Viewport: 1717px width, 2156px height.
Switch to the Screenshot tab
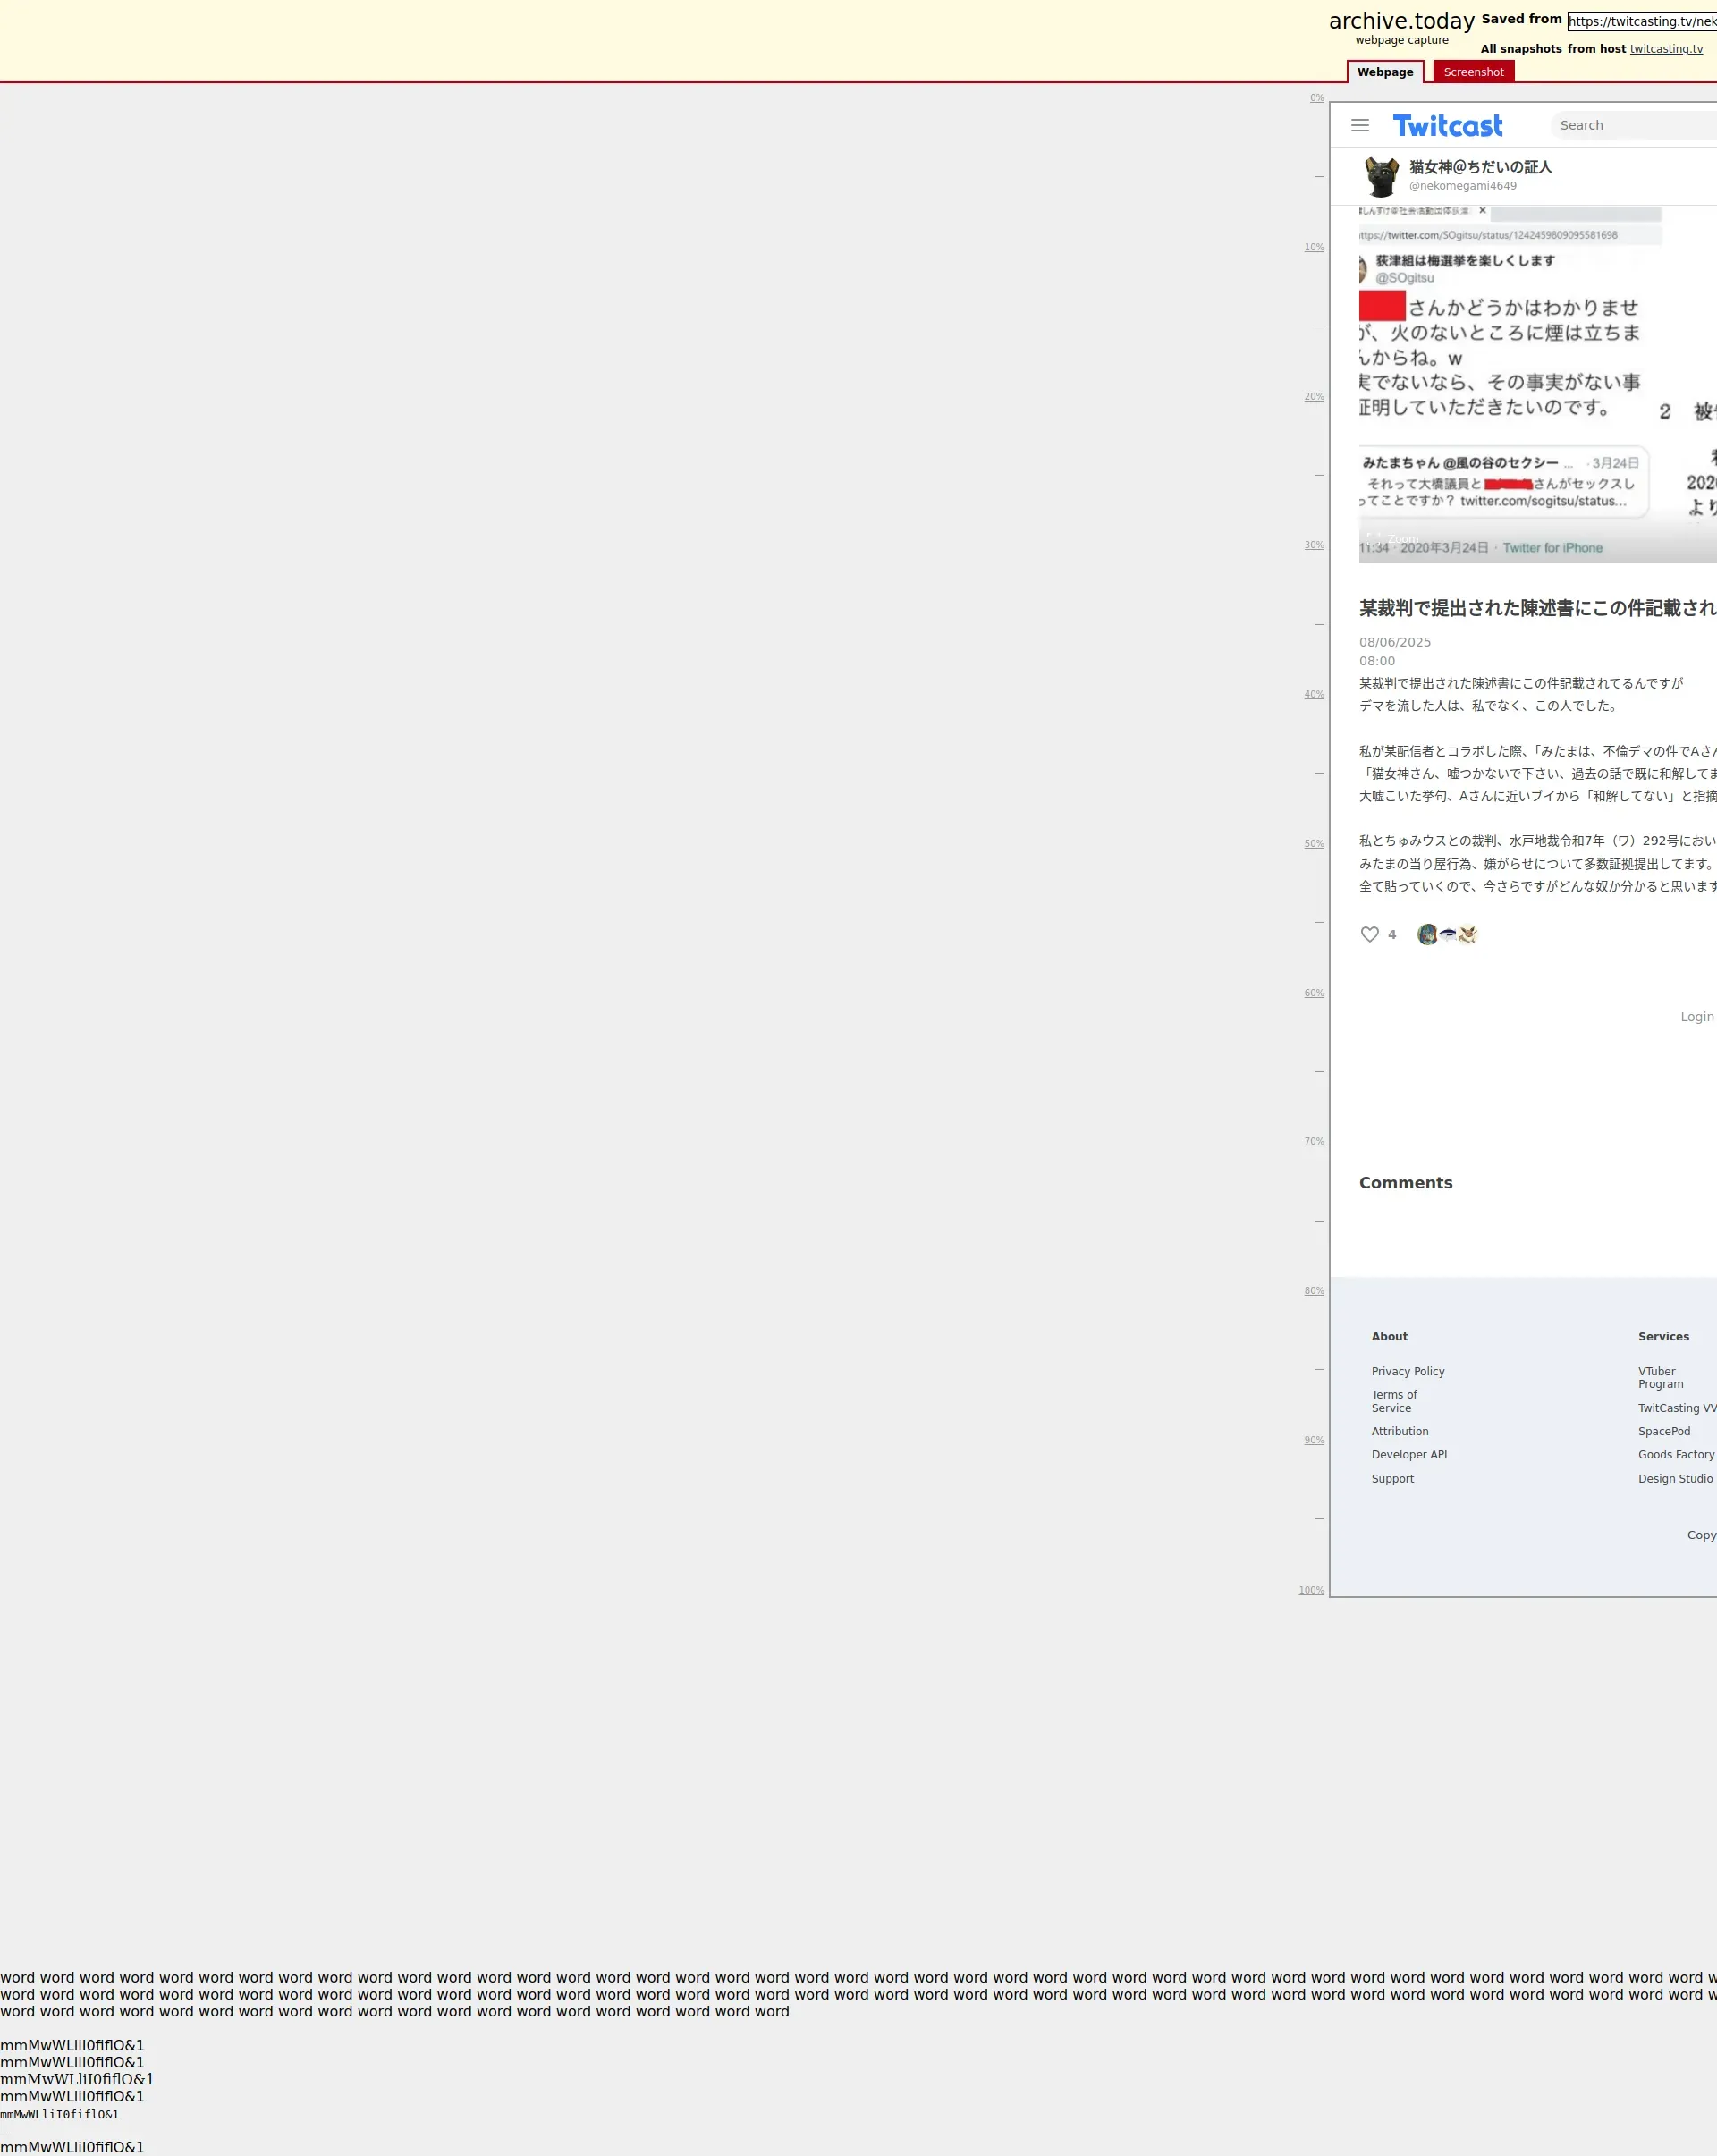1473,72
